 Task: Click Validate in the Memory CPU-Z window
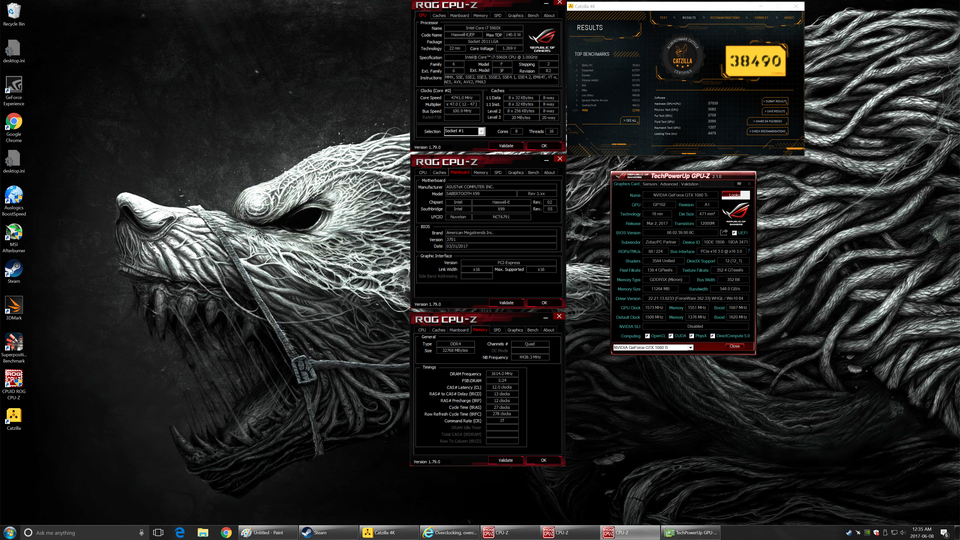click(x=506, y=460)
